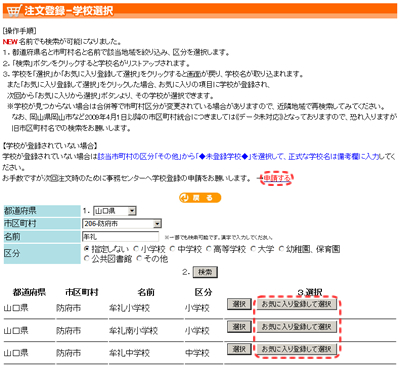Viewport: 400px width, 370px height.
Task: Select the 中学校 radio button
Action: (x=172, y=249)
